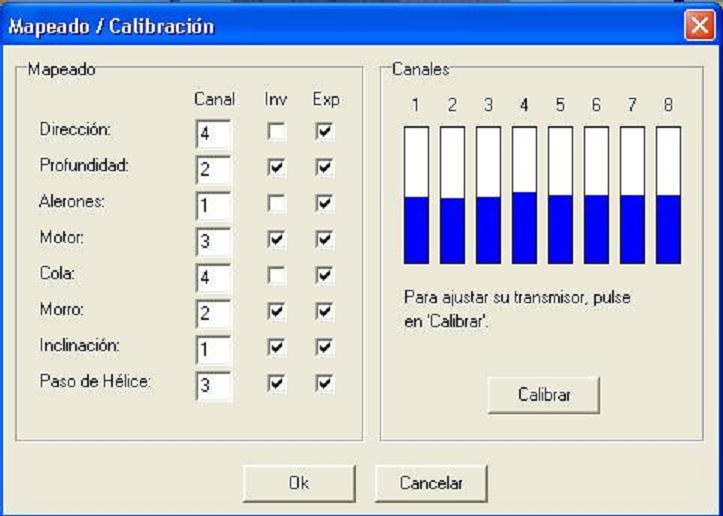Uncheck Exp checkbox for Morro
The height and width of the screenshot is (516, 723).
pos(324,311)
